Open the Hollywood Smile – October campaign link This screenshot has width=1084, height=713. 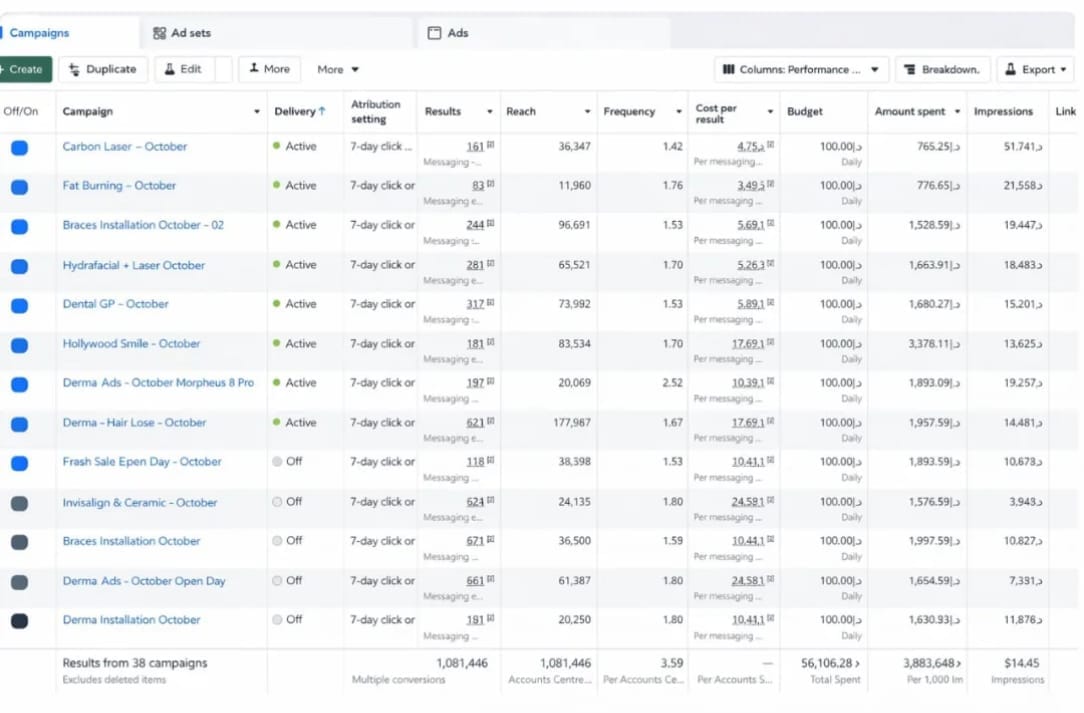131,344
